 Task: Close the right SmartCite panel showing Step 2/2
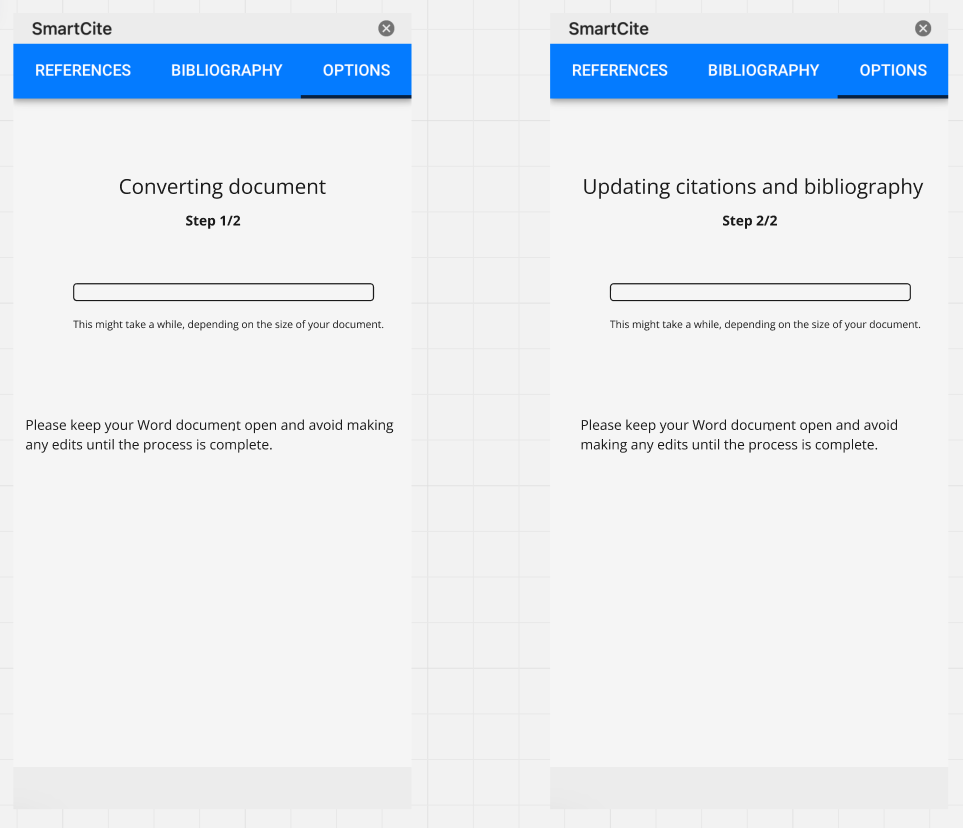click(x=923, y=28)
